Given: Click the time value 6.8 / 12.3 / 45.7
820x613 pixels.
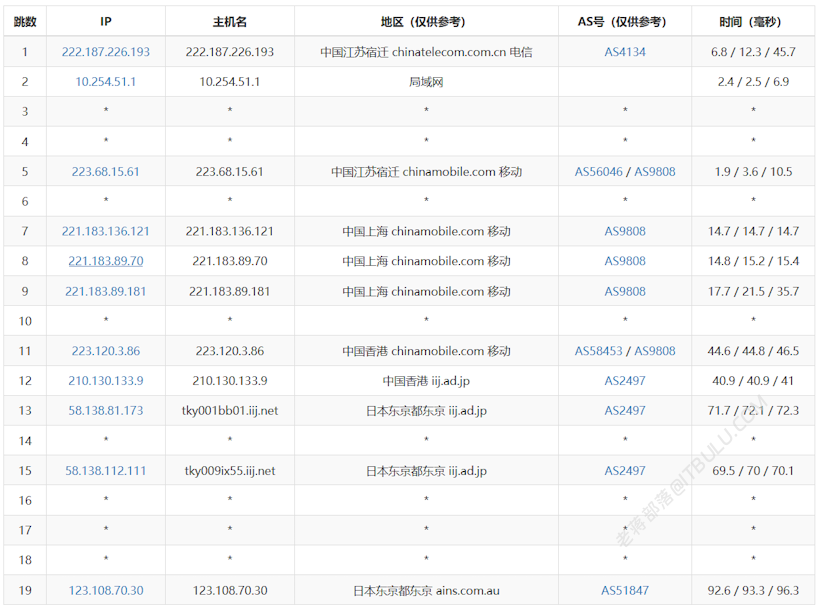Looking at the screenshot, I should (753, 52).
